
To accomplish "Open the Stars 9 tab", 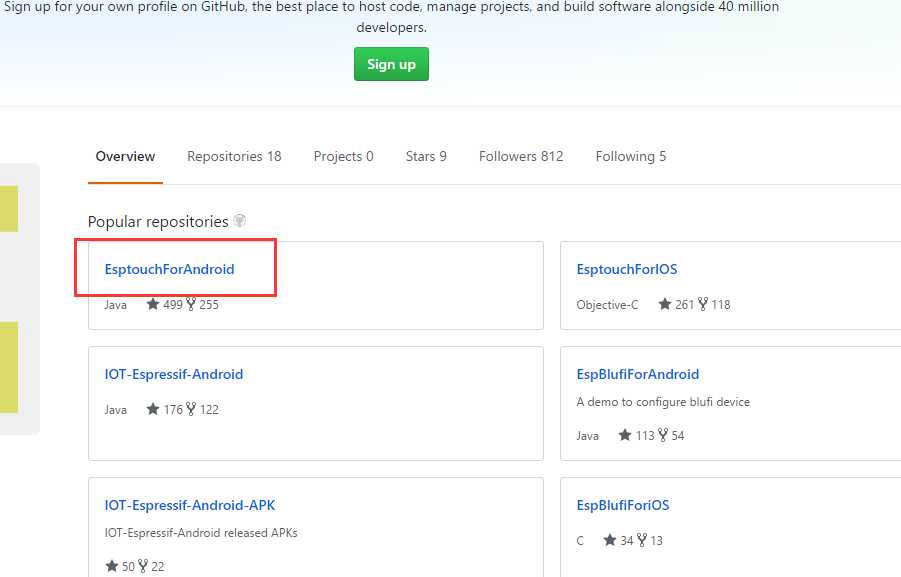I will 426,156.
